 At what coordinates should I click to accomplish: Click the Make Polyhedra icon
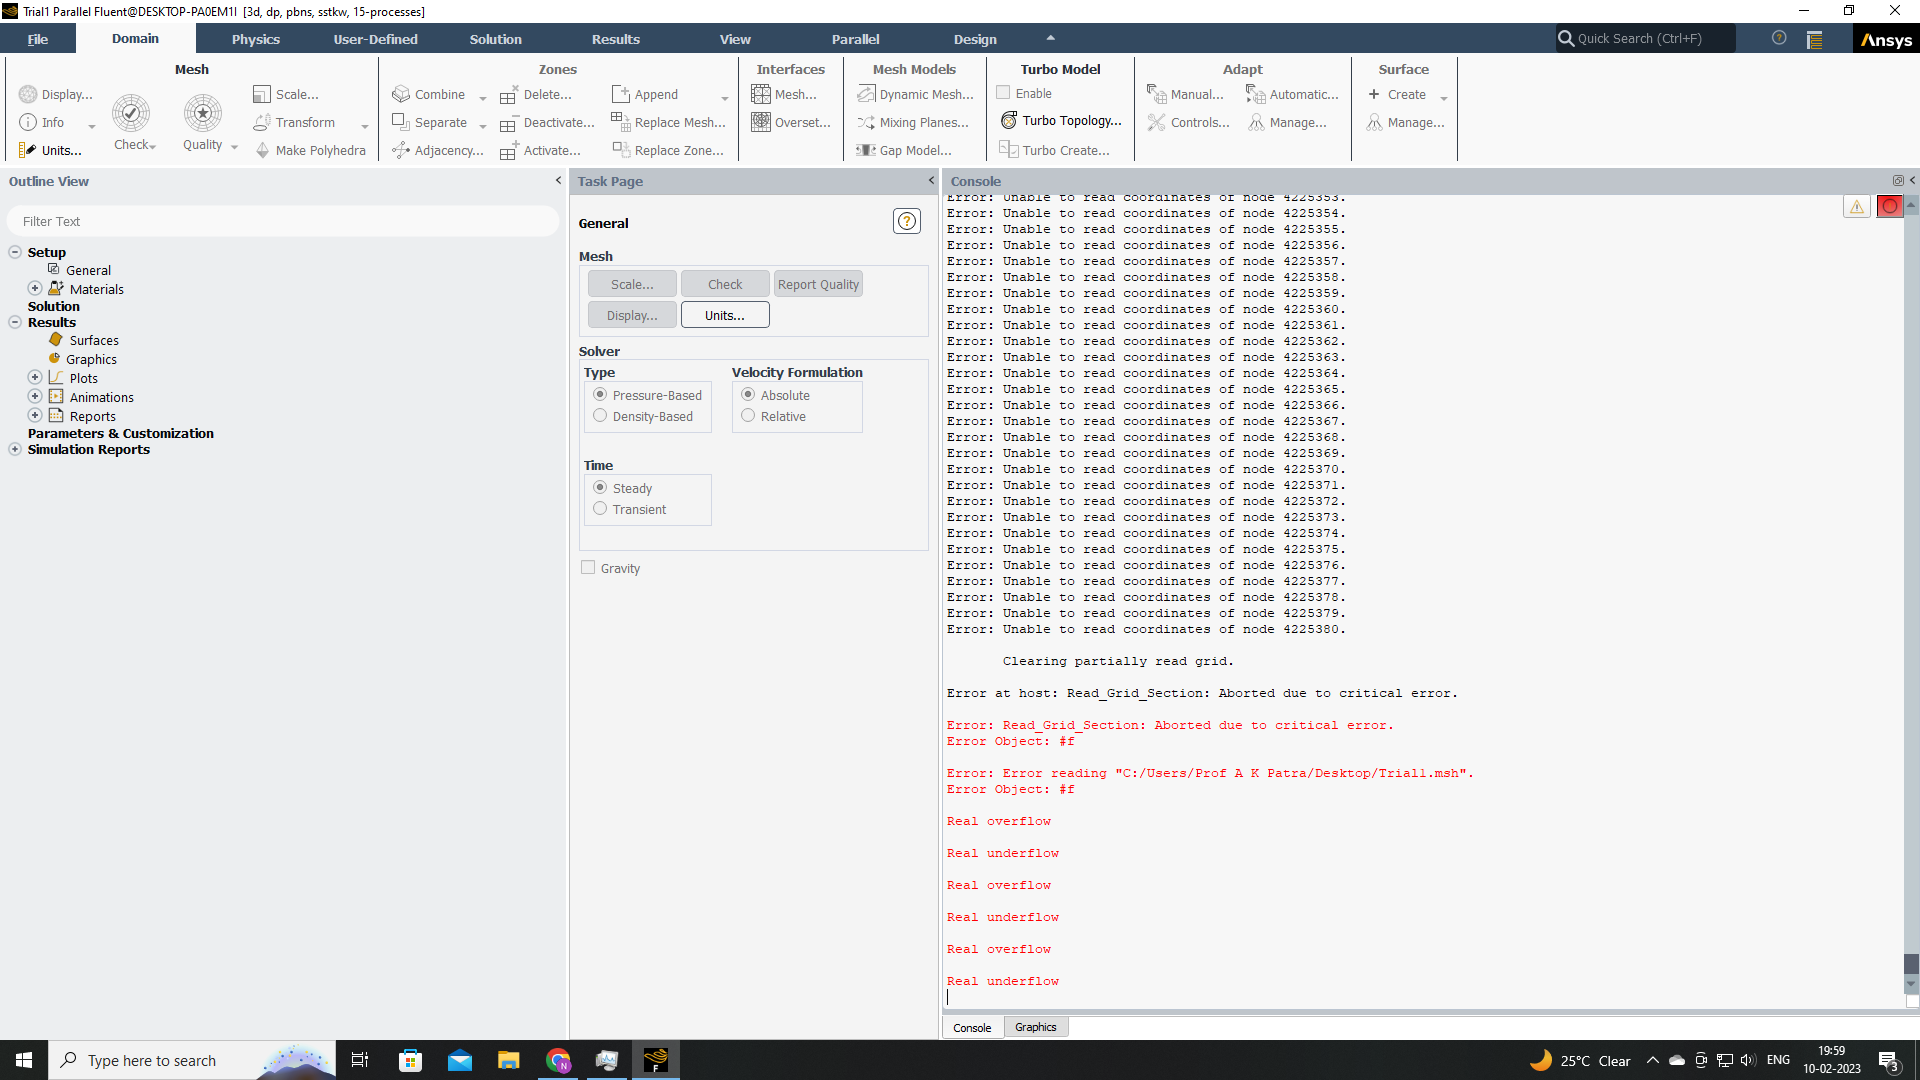point(263,150)
